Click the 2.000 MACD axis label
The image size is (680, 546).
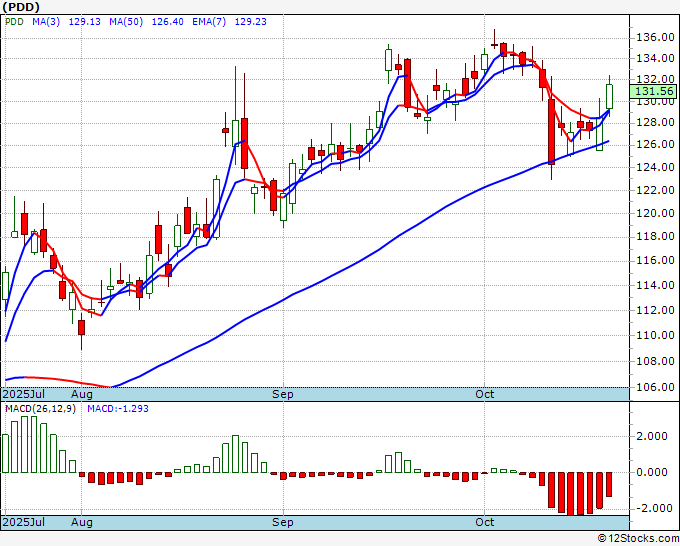pos(651,436)
